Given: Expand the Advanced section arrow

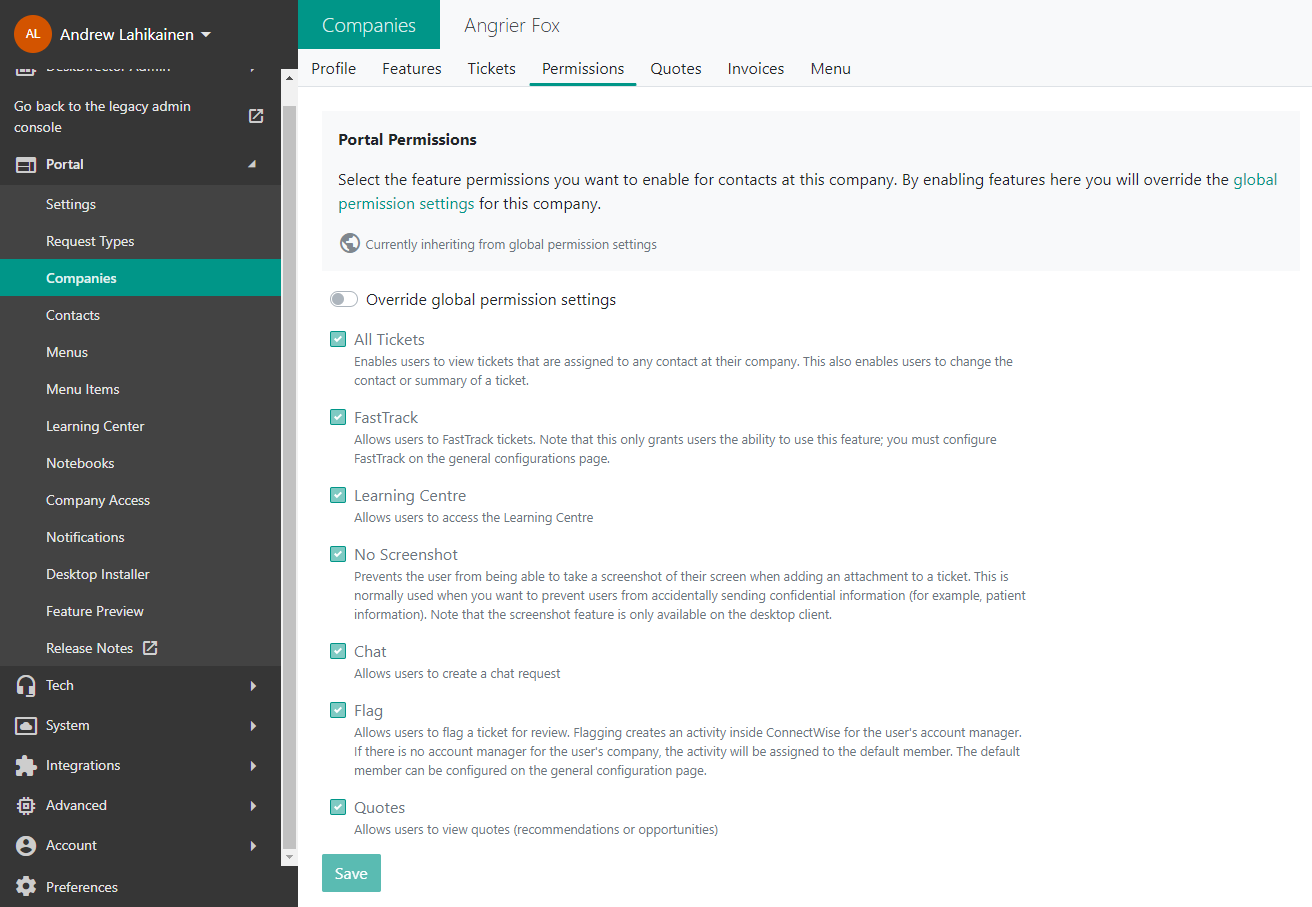Looking at the screenshot, I should point(253,806).
